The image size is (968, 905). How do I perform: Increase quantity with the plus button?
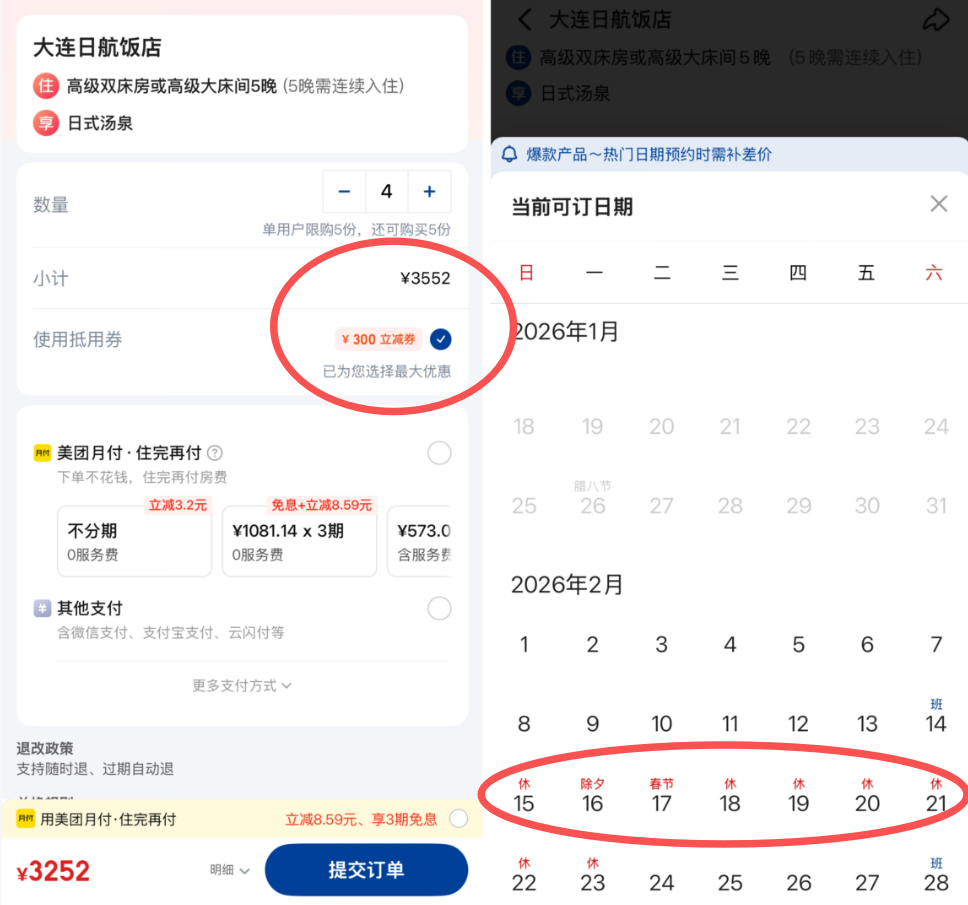[429, 191]
